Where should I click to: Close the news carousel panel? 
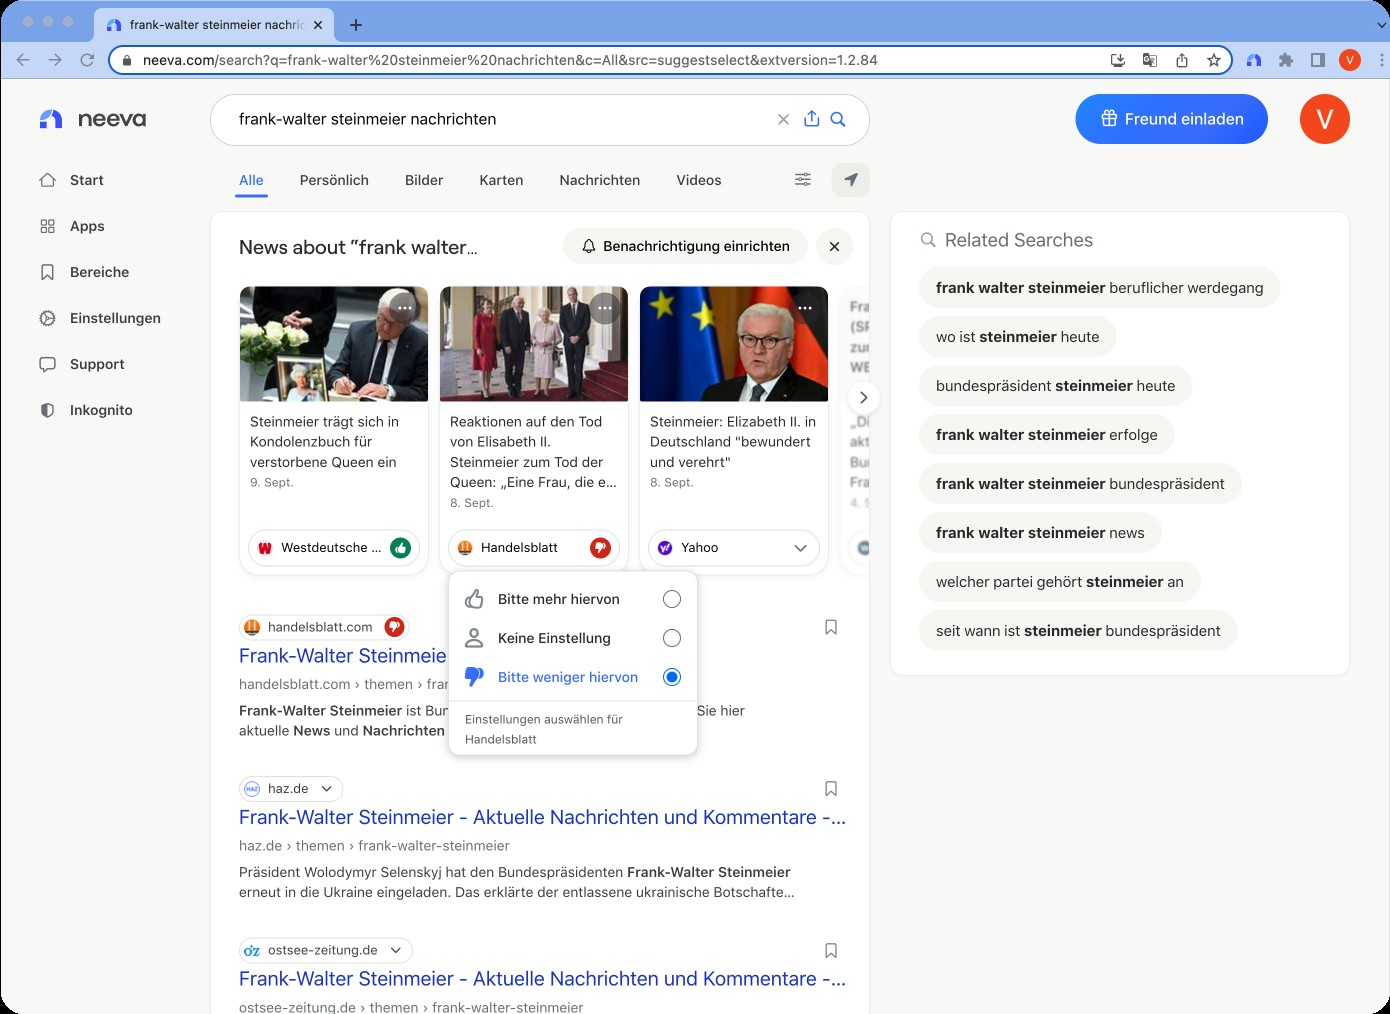[x=834, y=246]
